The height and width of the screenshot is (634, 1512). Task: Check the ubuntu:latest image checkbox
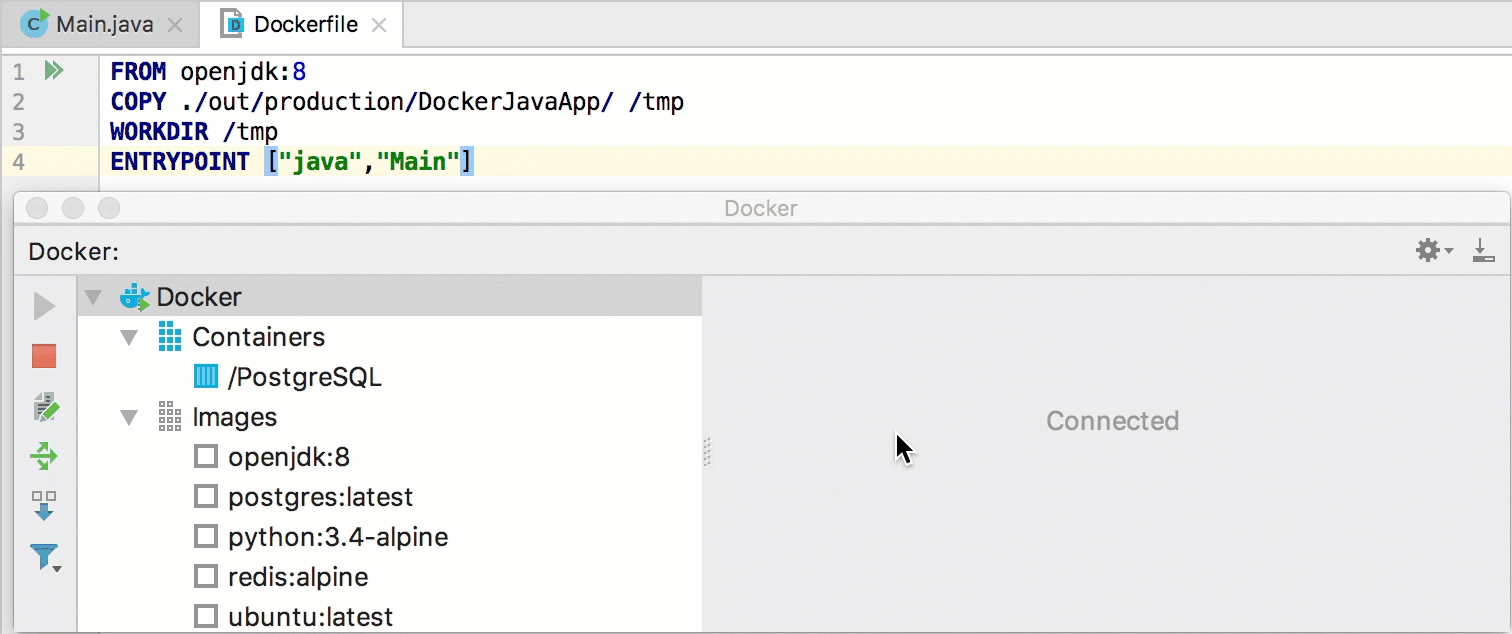pyautogui.click(x=206, y=616)
